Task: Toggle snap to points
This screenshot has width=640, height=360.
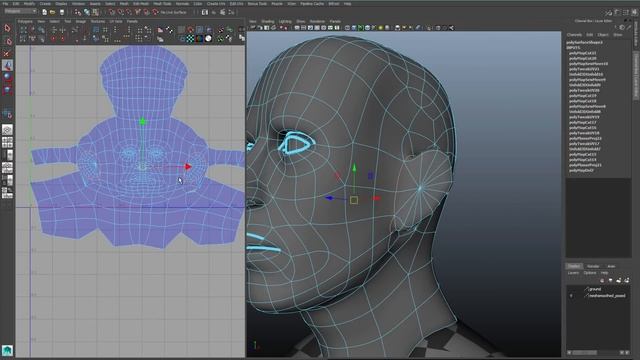Action: 129,12
